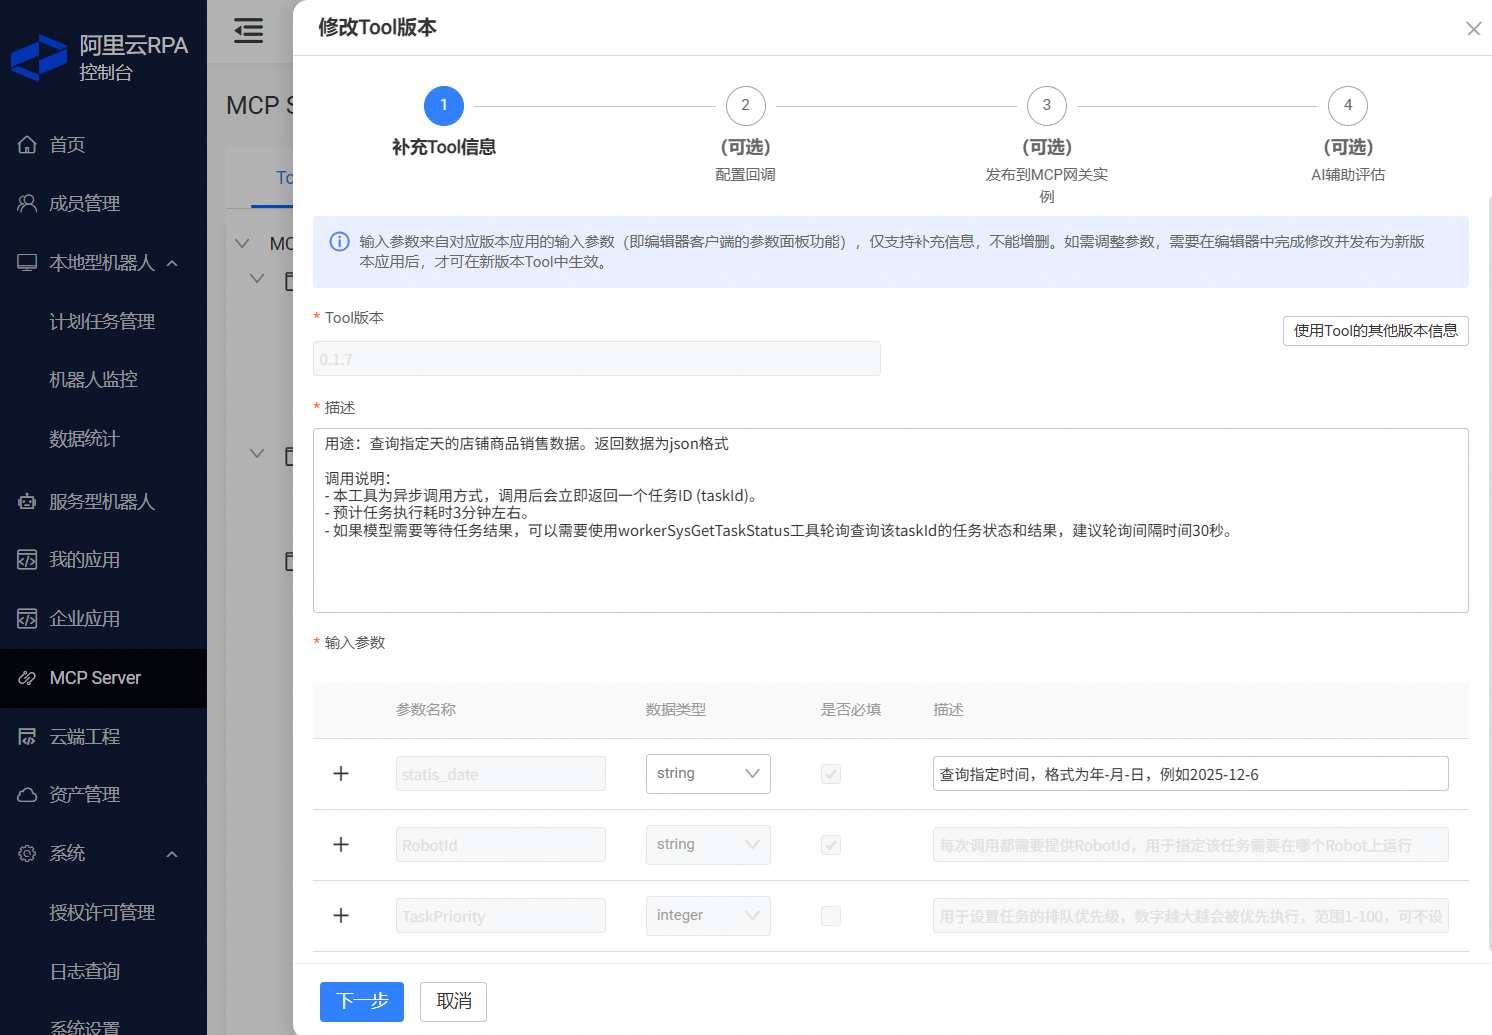Click the 系统 gear icon
Image resolution: width=1492 pixels, height=1035 pixels.
(x=27, y=854)
